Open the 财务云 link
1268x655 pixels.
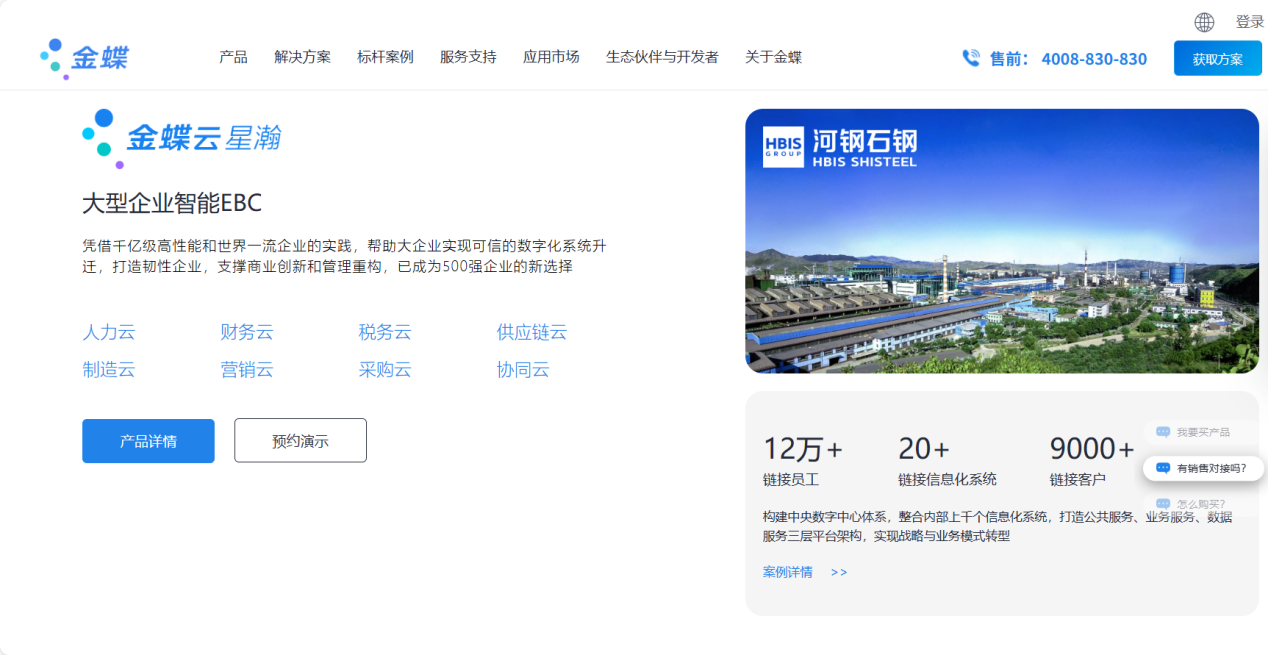[x=247, y=332]
